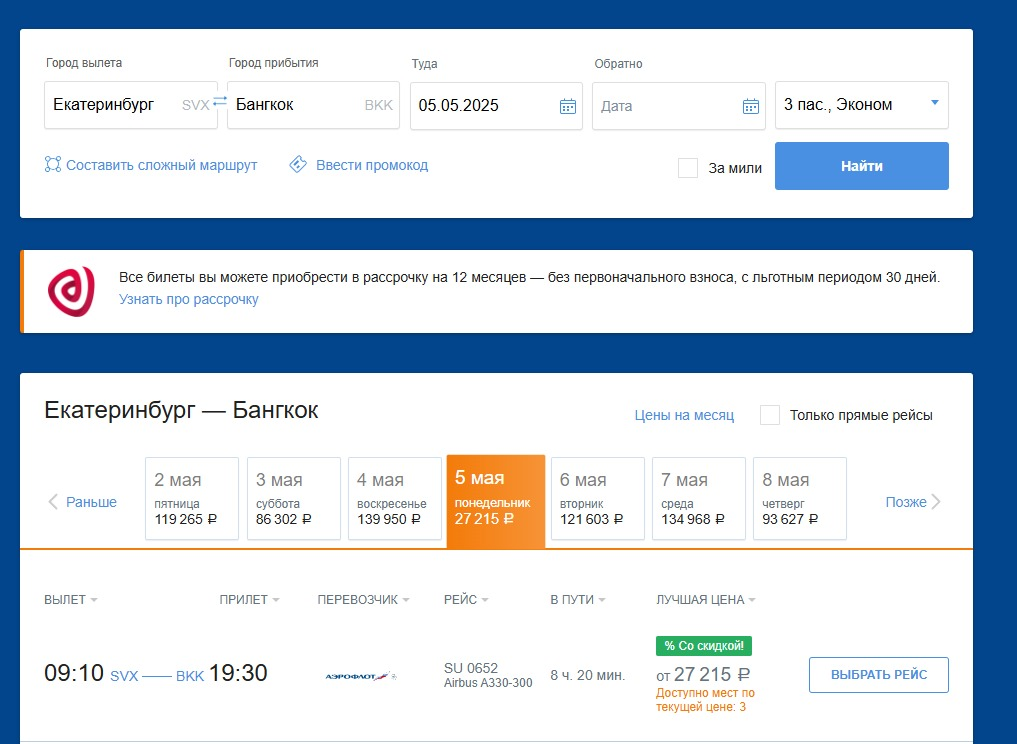The height and width of the screenshot is (744, 1017).
Task: Sort by ЛУЧШАЯ ЦЕНА column
Action: (x=706, y=600)
